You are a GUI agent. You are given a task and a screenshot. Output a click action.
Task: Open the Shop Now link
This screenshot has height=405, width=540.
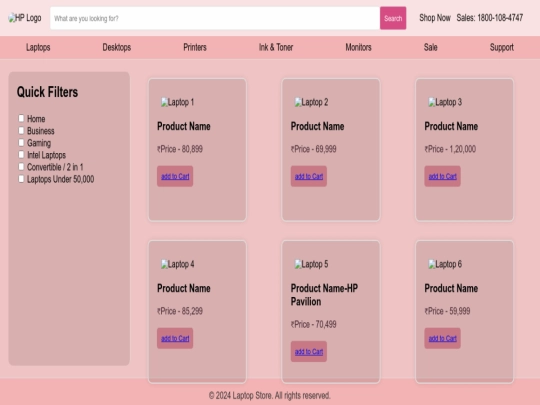pyautogui.click(x=435, y=18)
